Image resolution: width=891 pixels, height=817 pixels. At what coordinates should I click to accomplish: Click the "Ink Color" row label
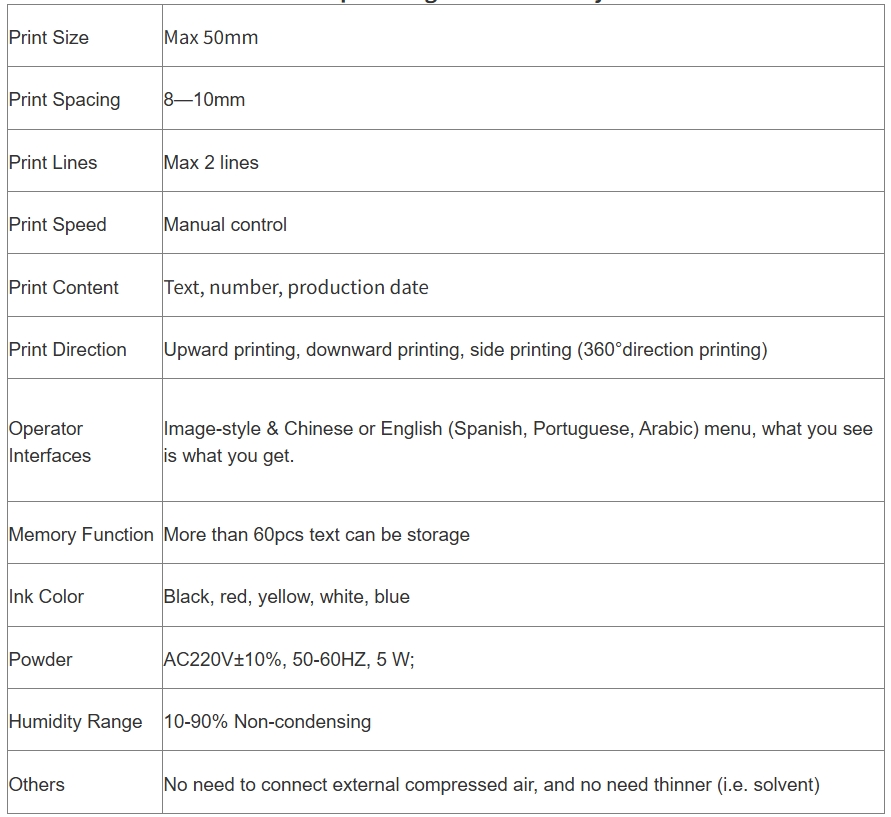(46, 597)
